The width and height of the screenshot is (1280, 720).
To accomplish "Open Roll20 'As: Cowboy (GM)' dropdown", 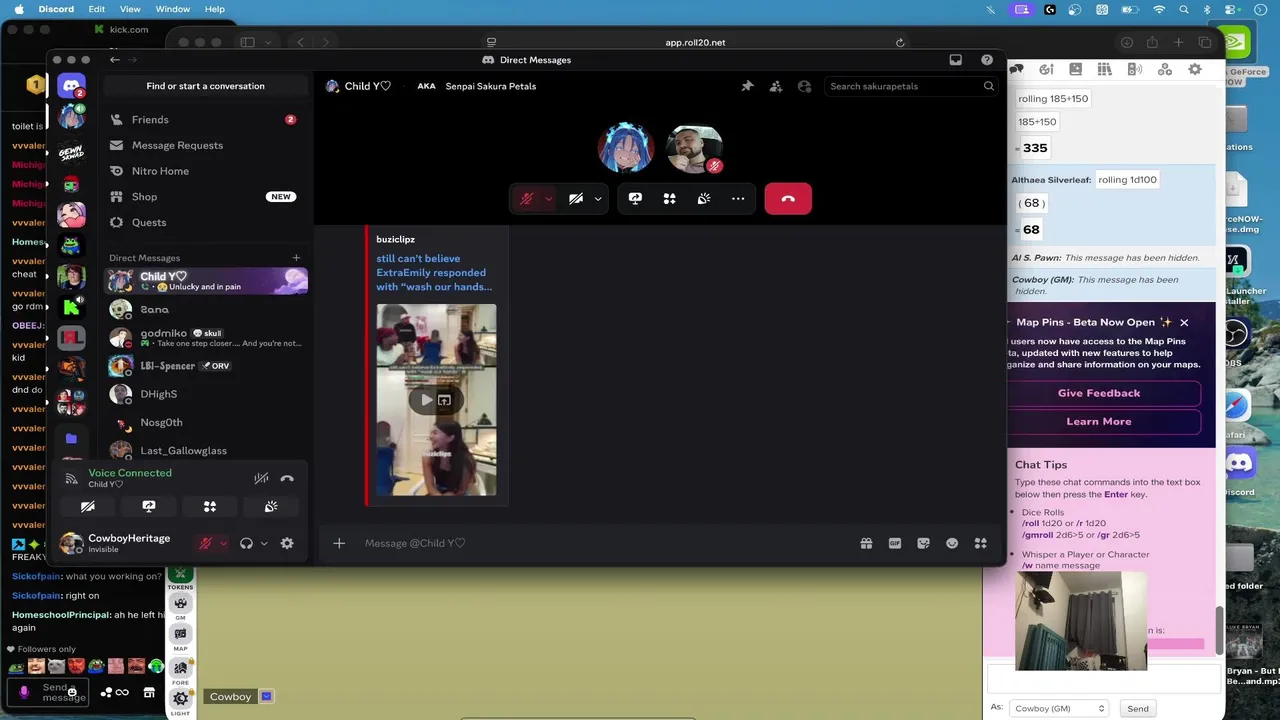I will (x=1059, y=708).
